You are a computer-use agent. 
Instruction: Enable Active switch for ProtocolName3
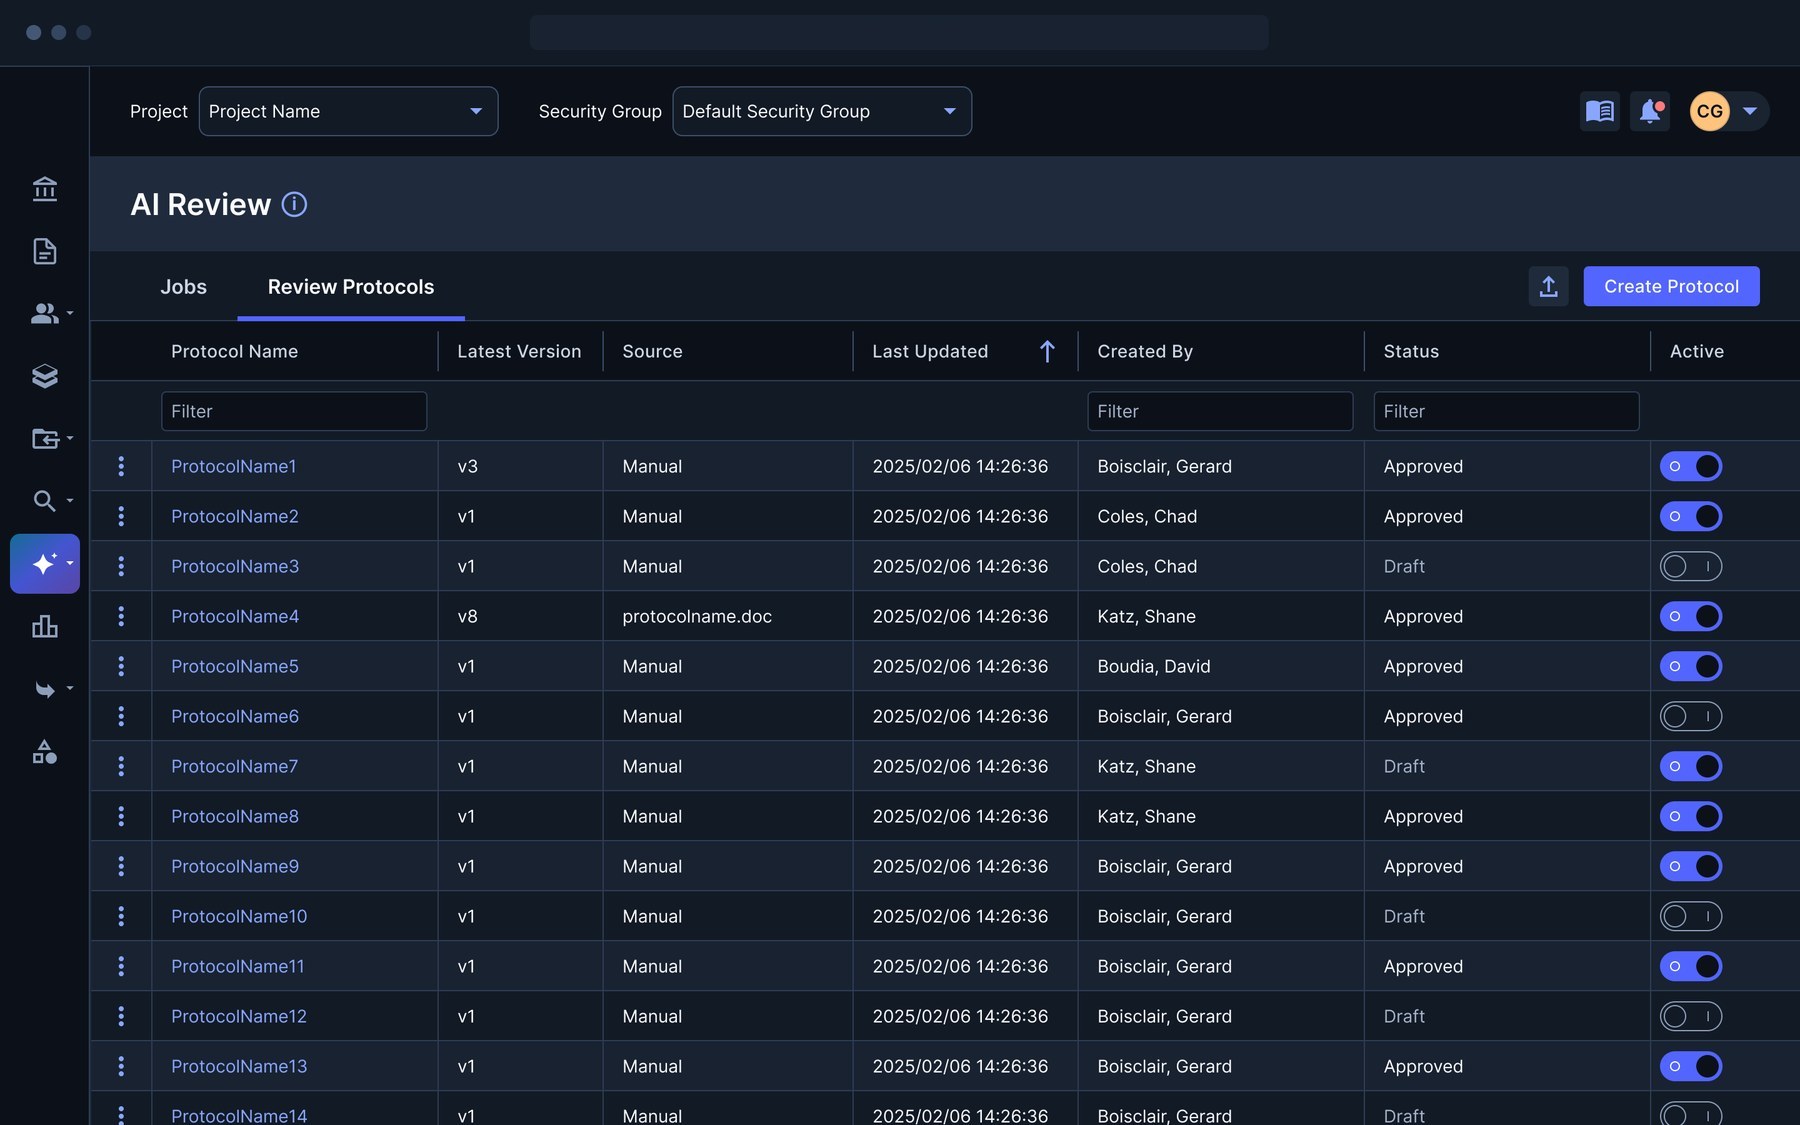tap(1691, 566)
